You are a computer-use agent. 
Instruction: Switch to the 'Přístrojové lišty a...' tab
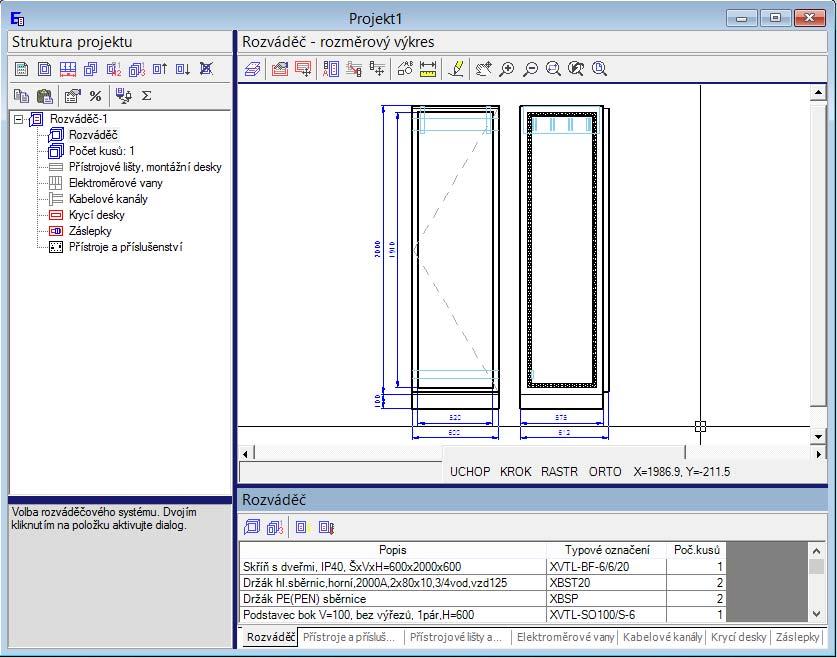pos(457,637)
